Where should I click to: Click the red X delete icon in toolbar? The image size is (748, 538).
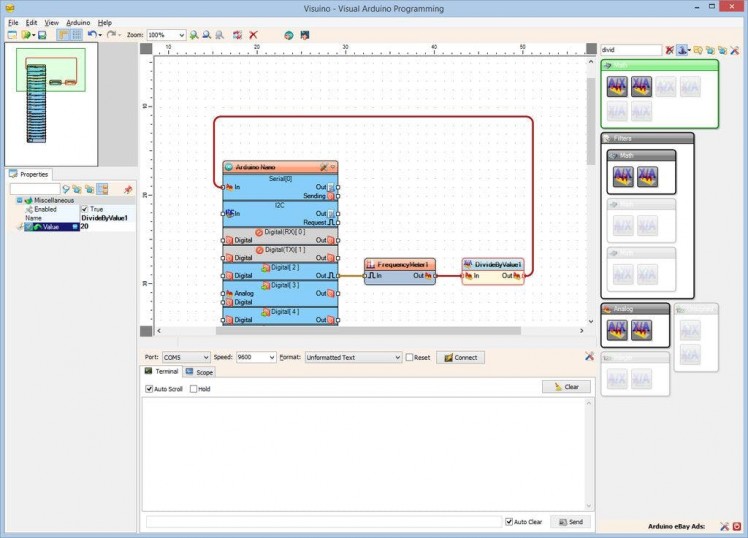click(254, 35)
